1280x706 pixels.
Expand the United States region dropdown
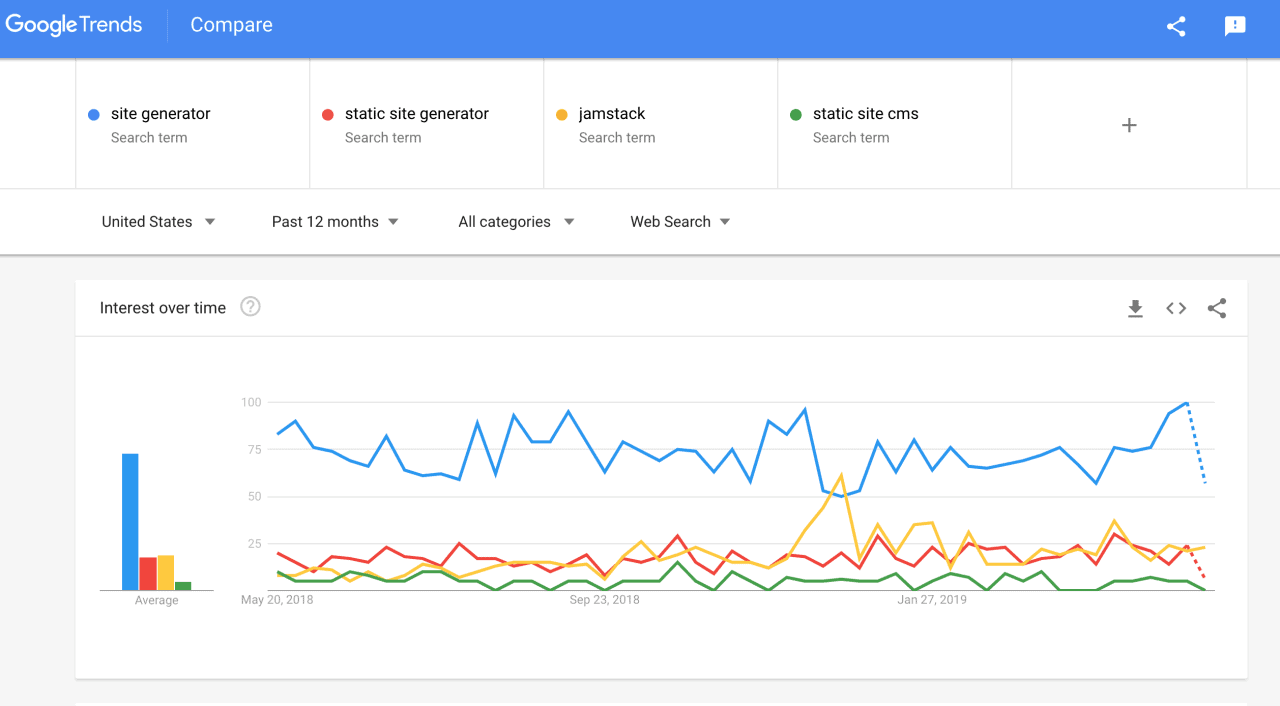click(158, 222)
